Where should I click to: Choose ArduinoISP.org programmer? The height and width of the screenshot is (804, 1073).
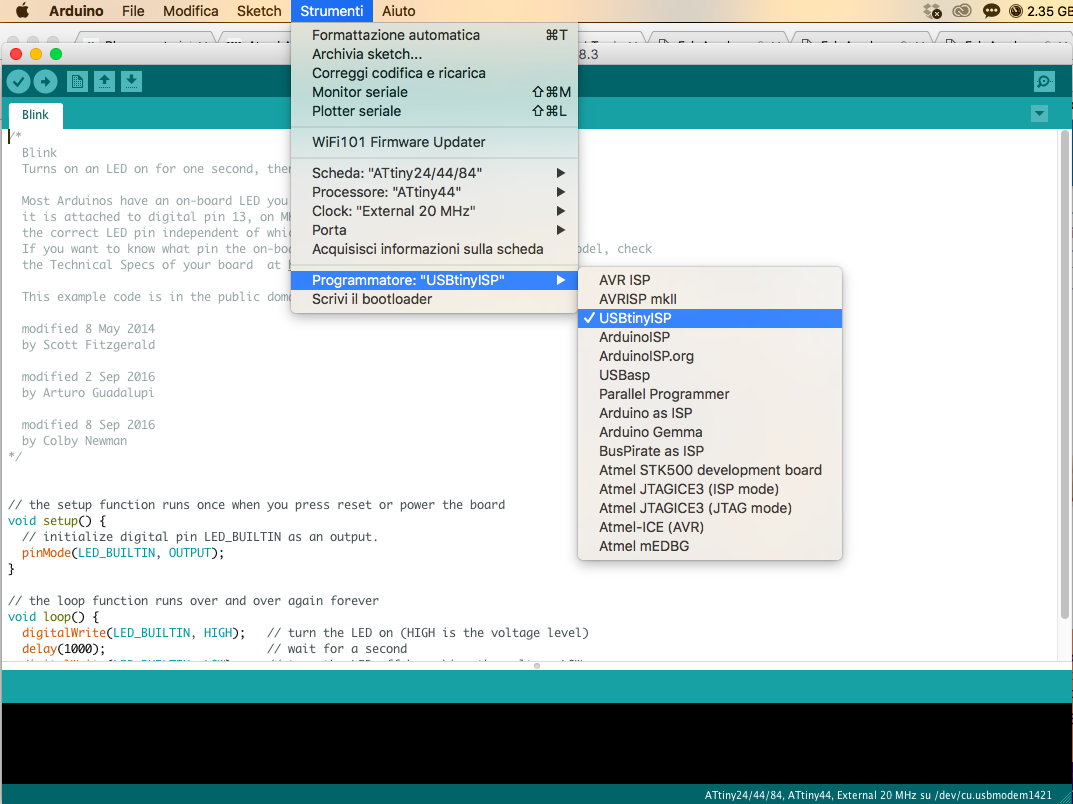pos(710,356)
